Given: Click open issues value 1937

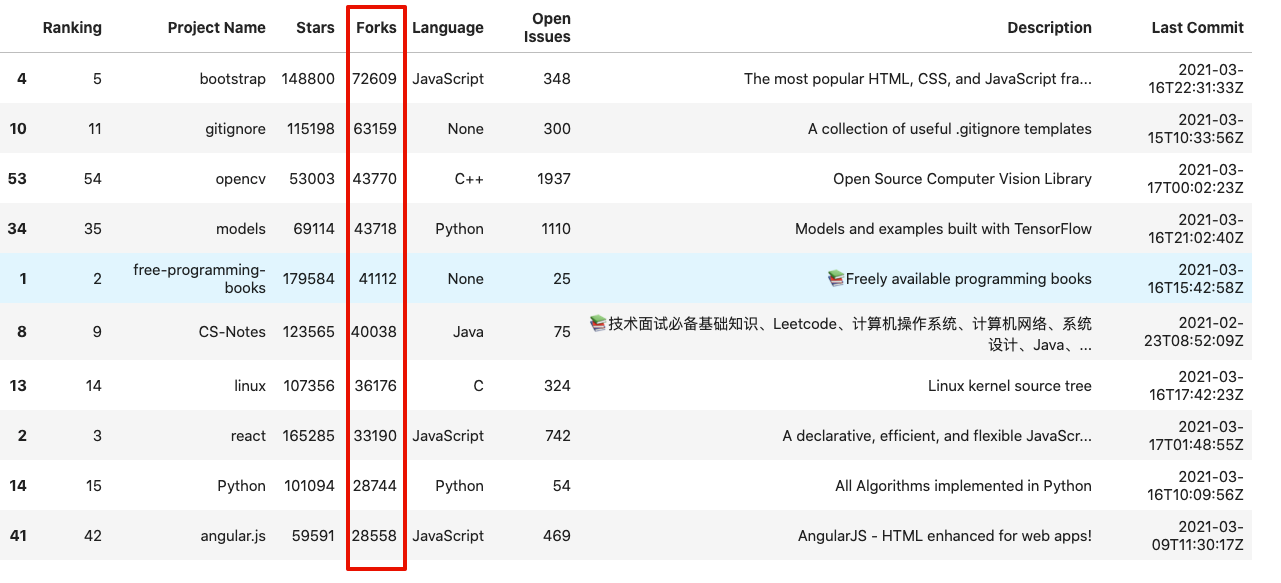Looking at the screenshot, I should (553, 179).
